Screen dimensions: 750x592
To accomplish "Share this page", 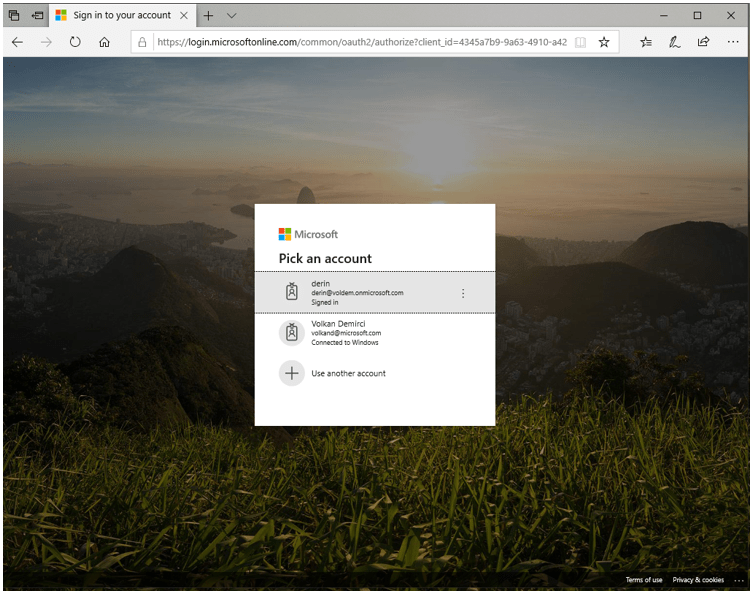I will [703, 42].
